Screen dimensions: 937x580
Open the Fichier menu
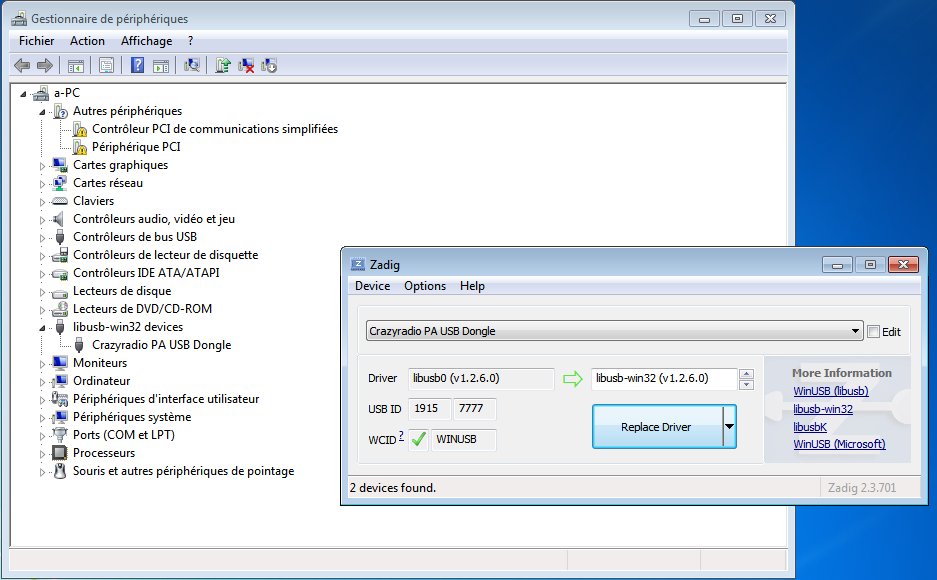coord(36,41)
